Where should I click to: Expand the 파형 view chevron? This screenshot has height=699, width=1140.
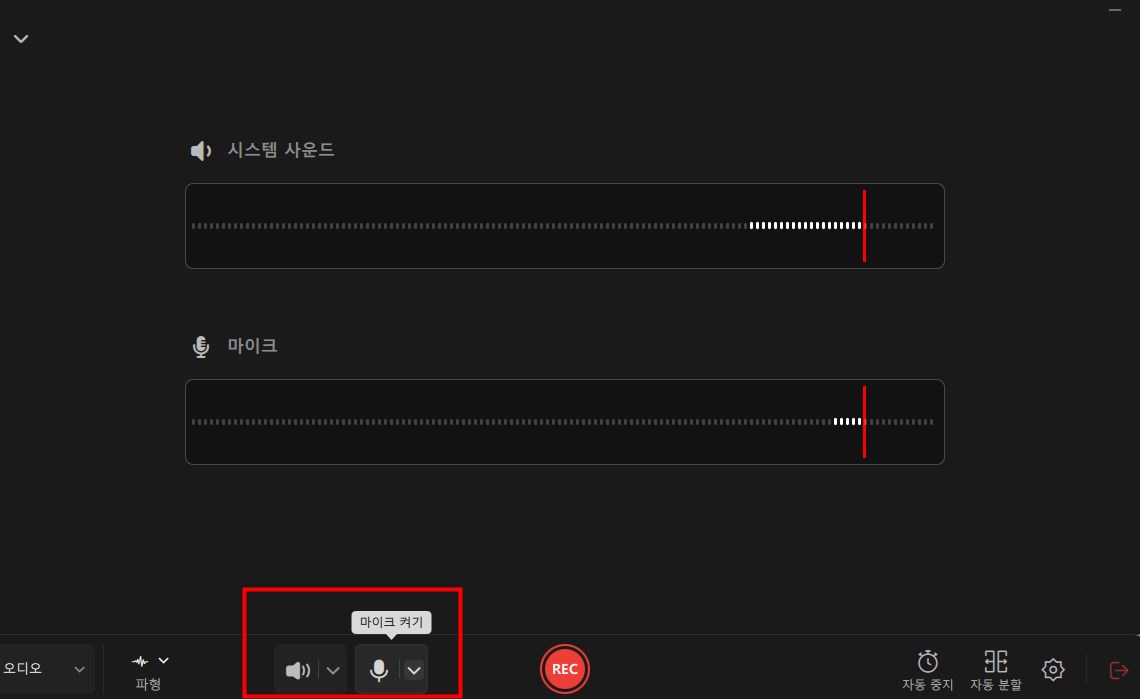click(164, 660)
